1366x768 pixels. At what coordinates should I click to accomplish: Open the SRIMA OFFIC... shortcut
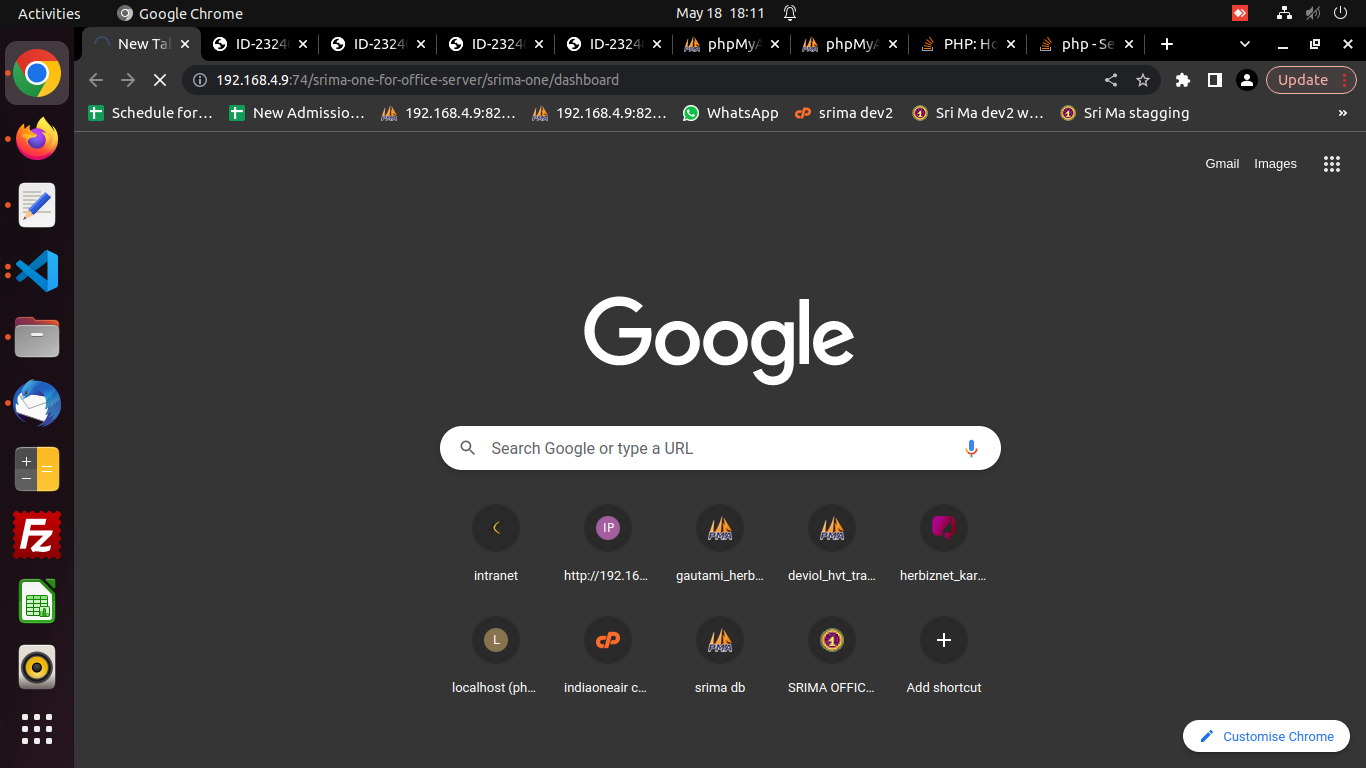tap(832, 655)
